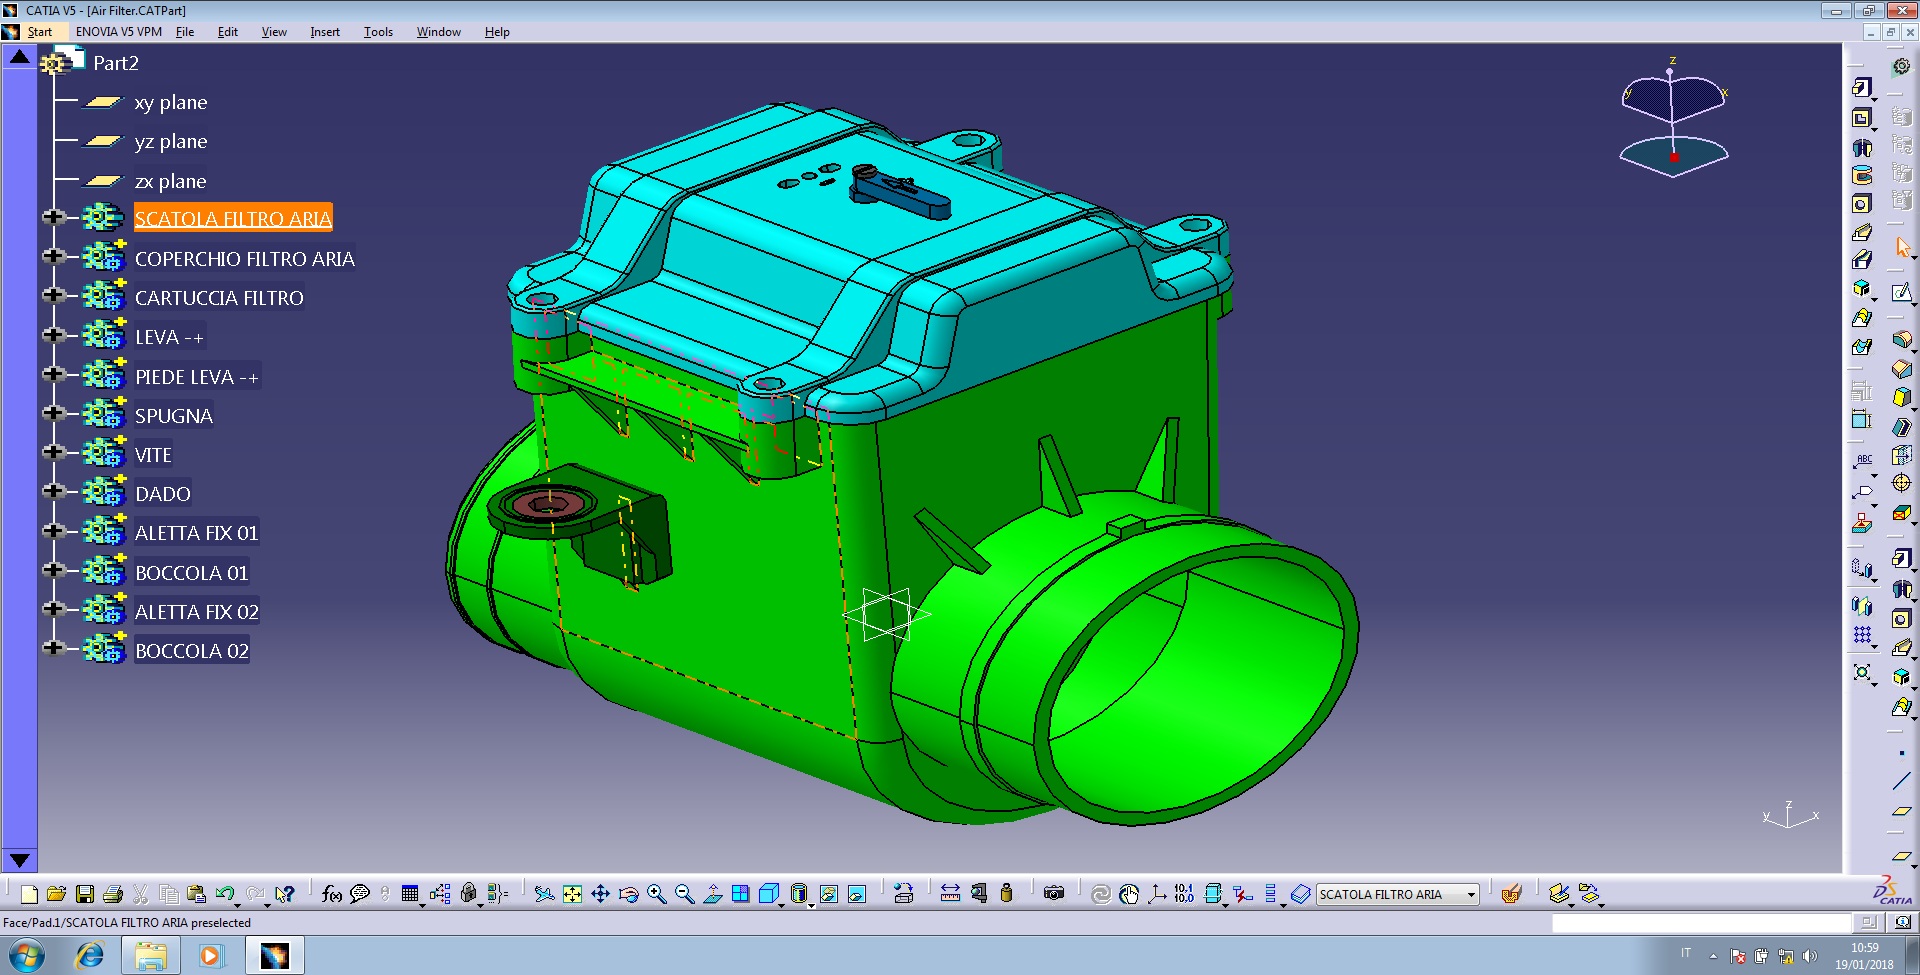Click the Line tool icon in right toolbar
This screenshot has width=1920, height=975.
pos(1901,781)
